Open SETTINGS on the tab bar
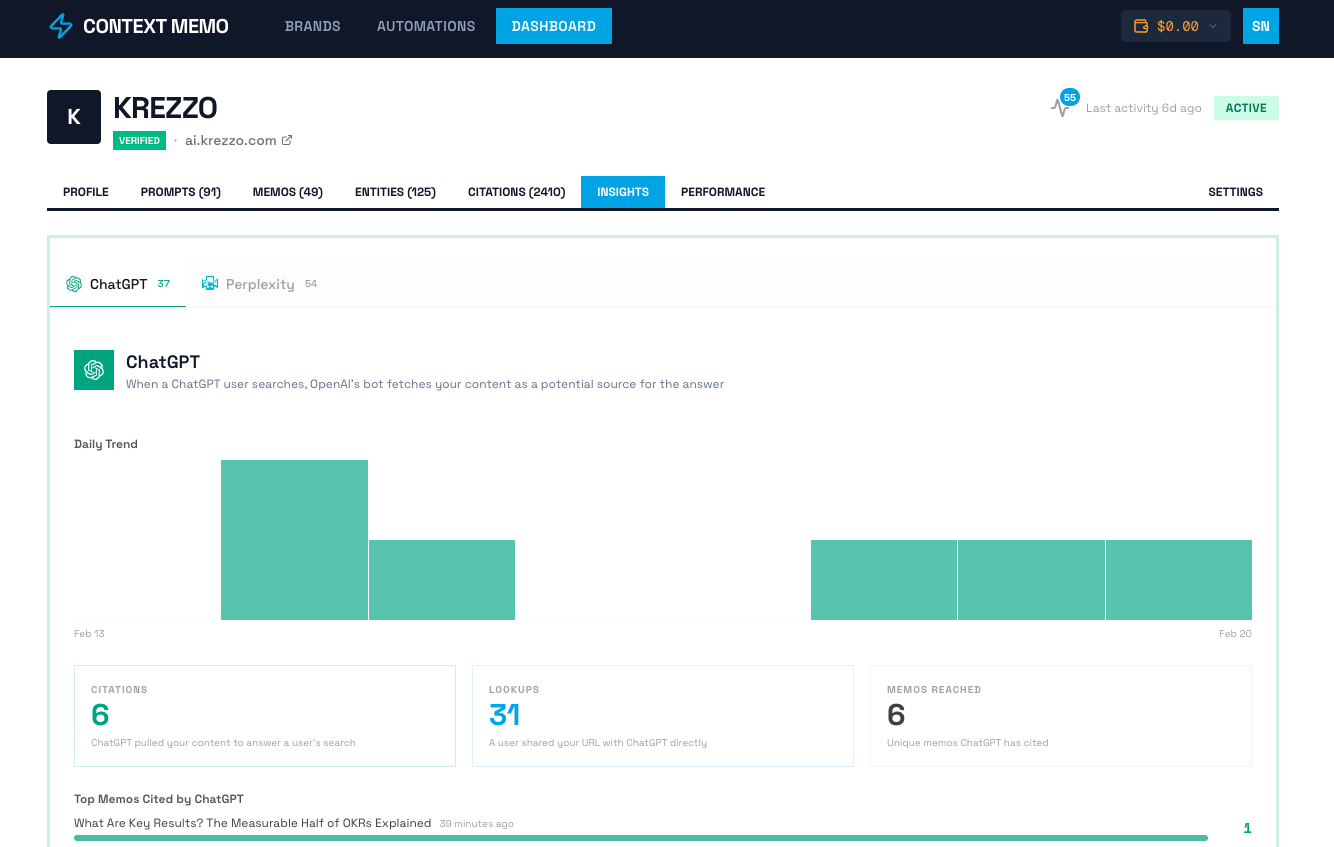1334x847 pixels. coord(1235,192)
